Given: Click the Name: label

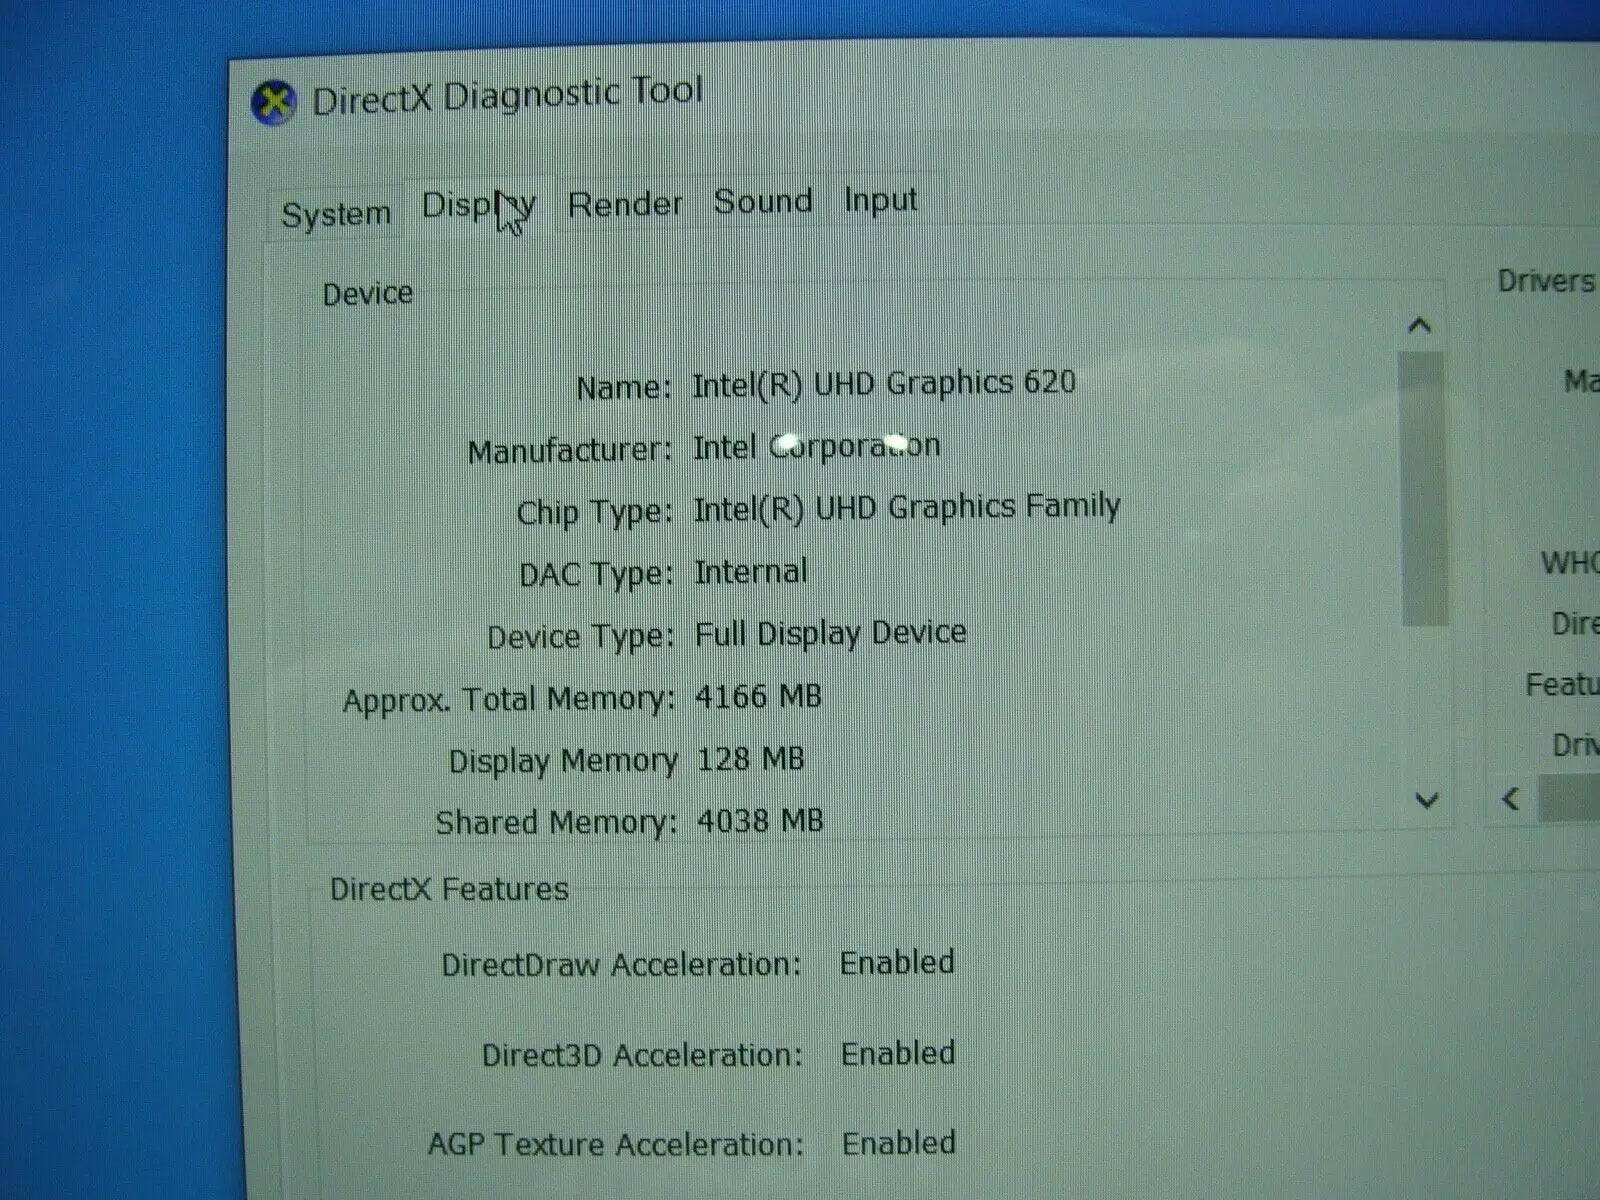Looking at the screenshot, I should pyautogui.click(x=624, y=387).
